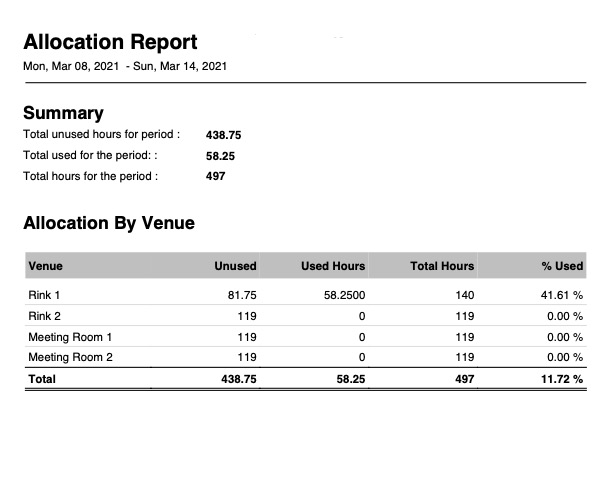Select the Rink 2 row label
This screenshot has width=611, height=491.
pyautogui.click(x=45, y=316)
